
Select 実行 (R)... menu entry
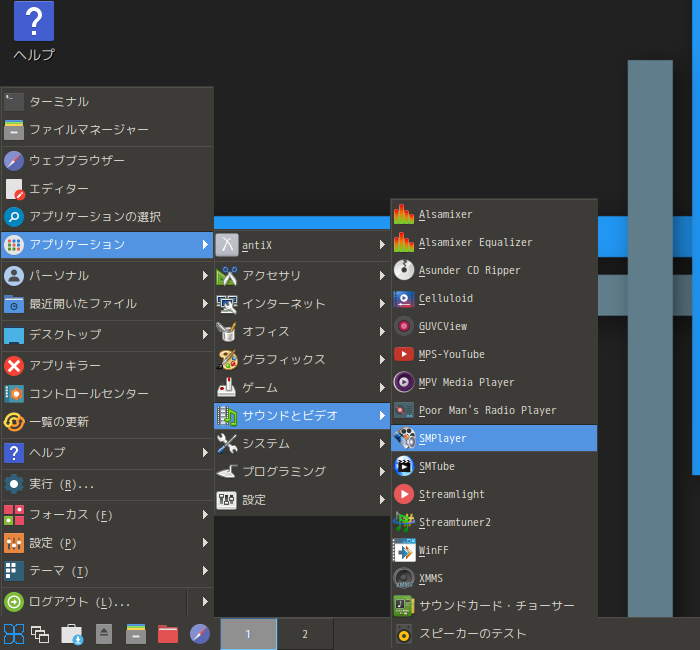107,484
